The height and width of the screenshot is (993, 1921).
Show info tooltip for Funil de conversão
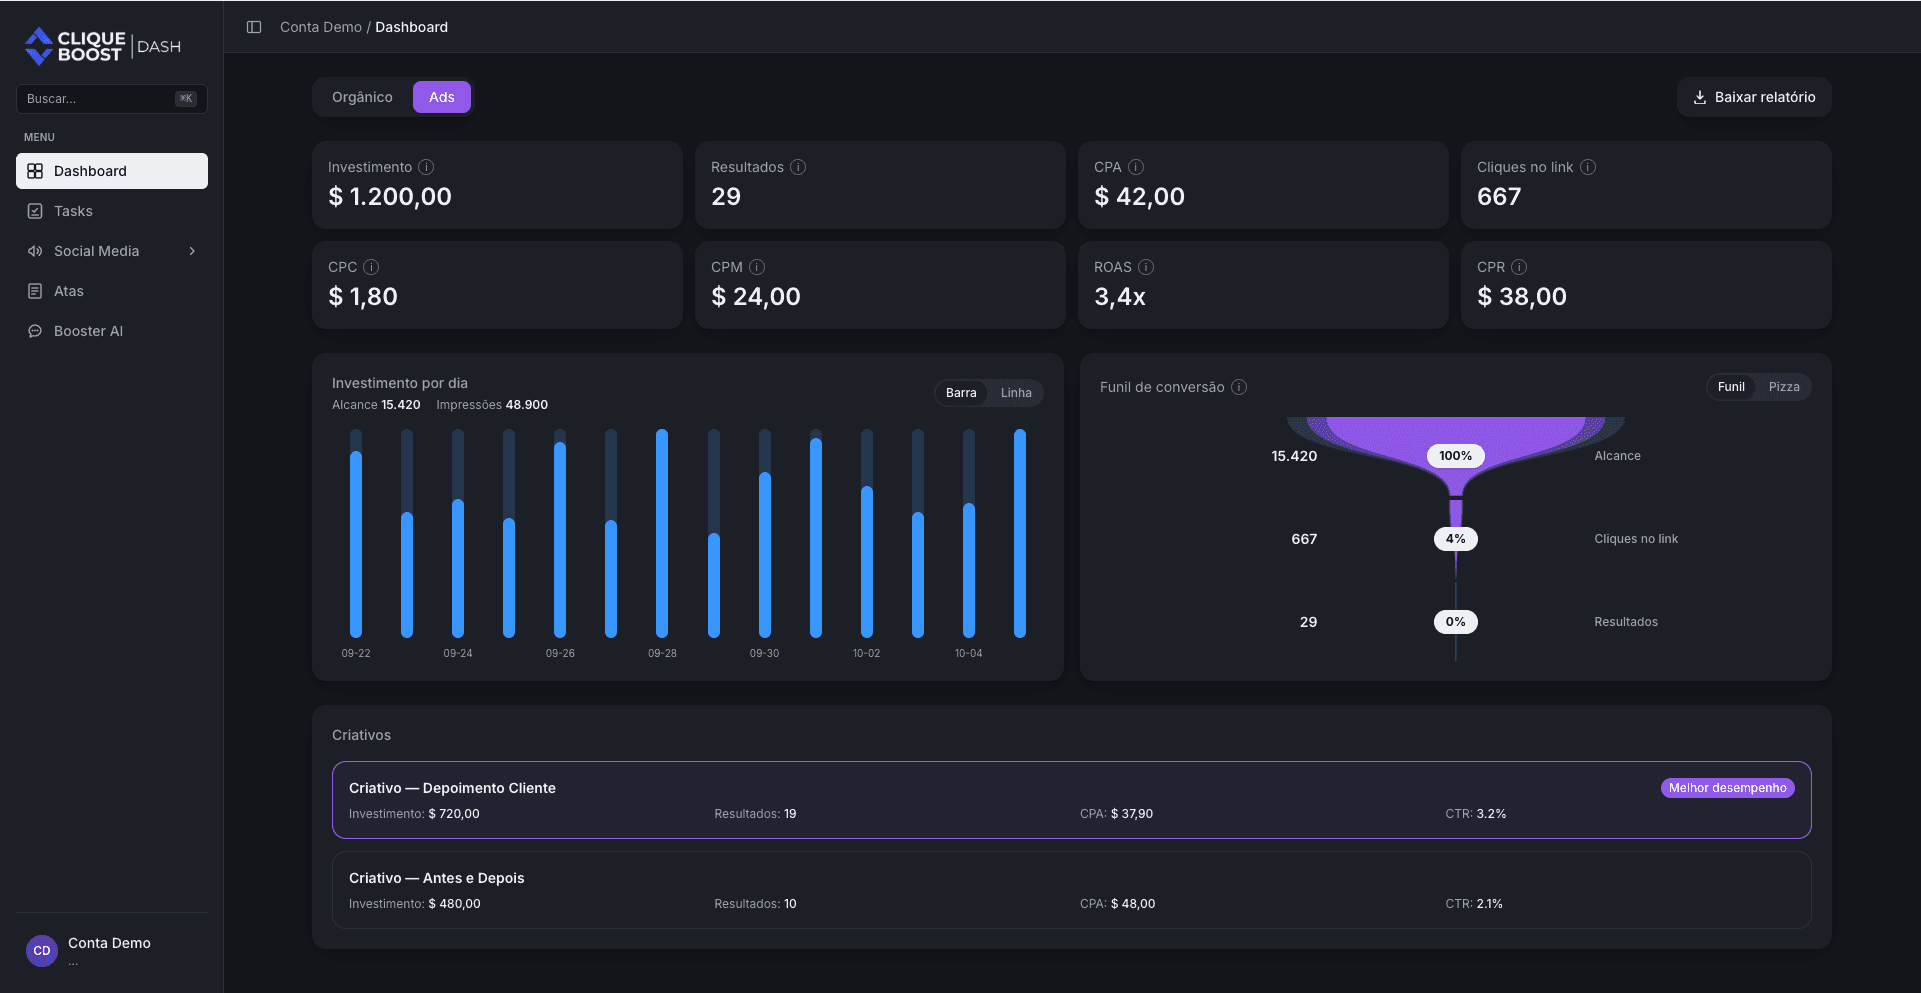tap(1239, 387)
